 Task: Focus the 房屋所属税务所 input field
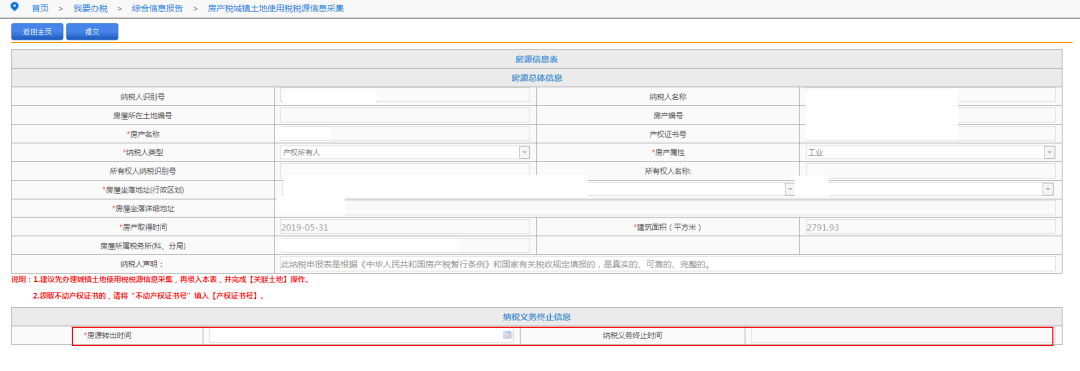pyautogui.click(x=405, y=245)
